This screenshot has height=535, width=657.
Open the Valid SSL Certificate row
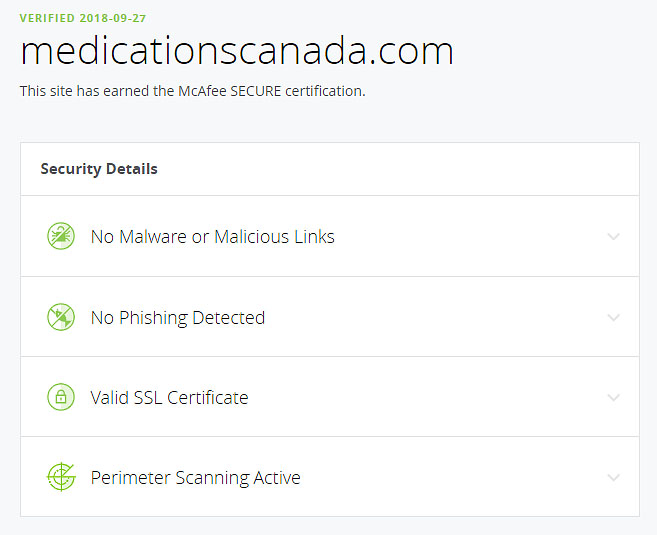pyautogui.click(x=330, y=397)
